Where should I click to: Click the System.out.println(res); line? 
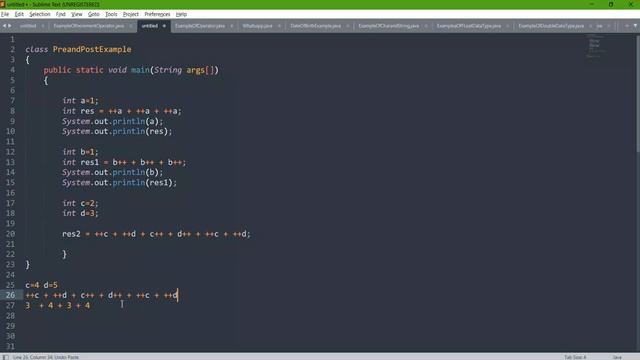click(x=117, y=131)
